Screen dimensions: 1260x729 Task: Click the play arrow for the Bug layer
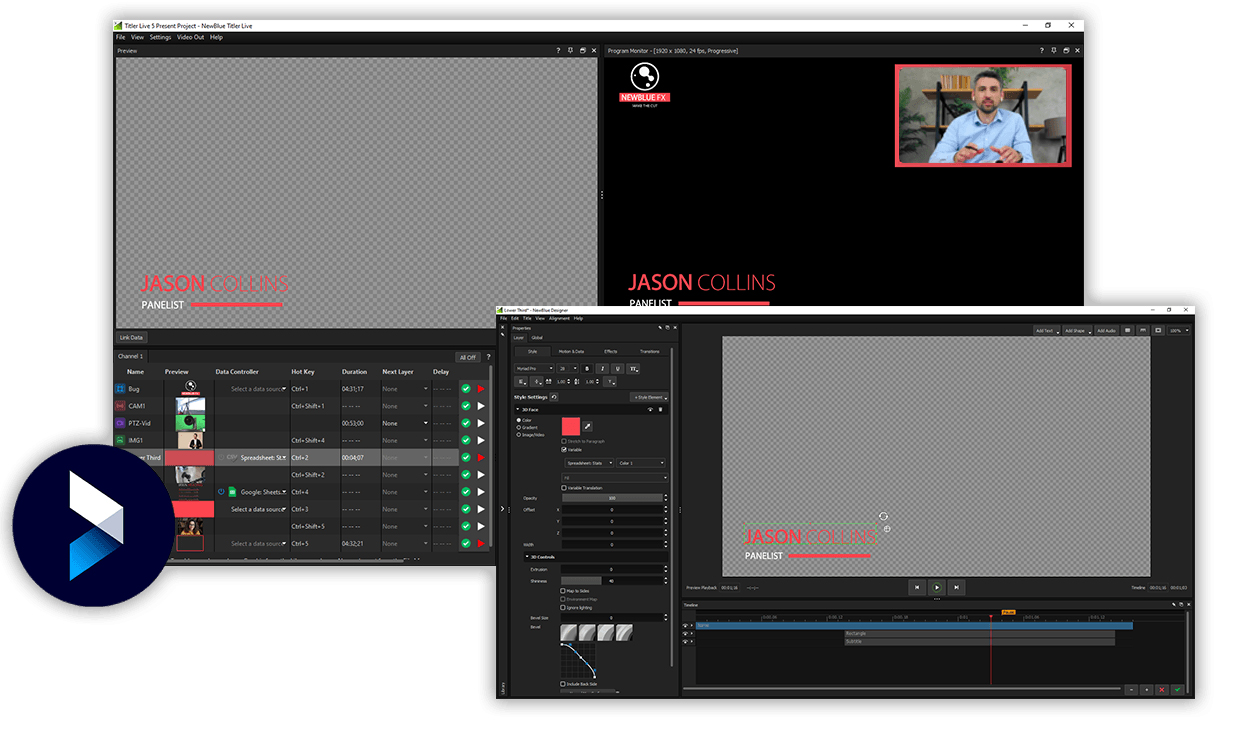(481, 389)
